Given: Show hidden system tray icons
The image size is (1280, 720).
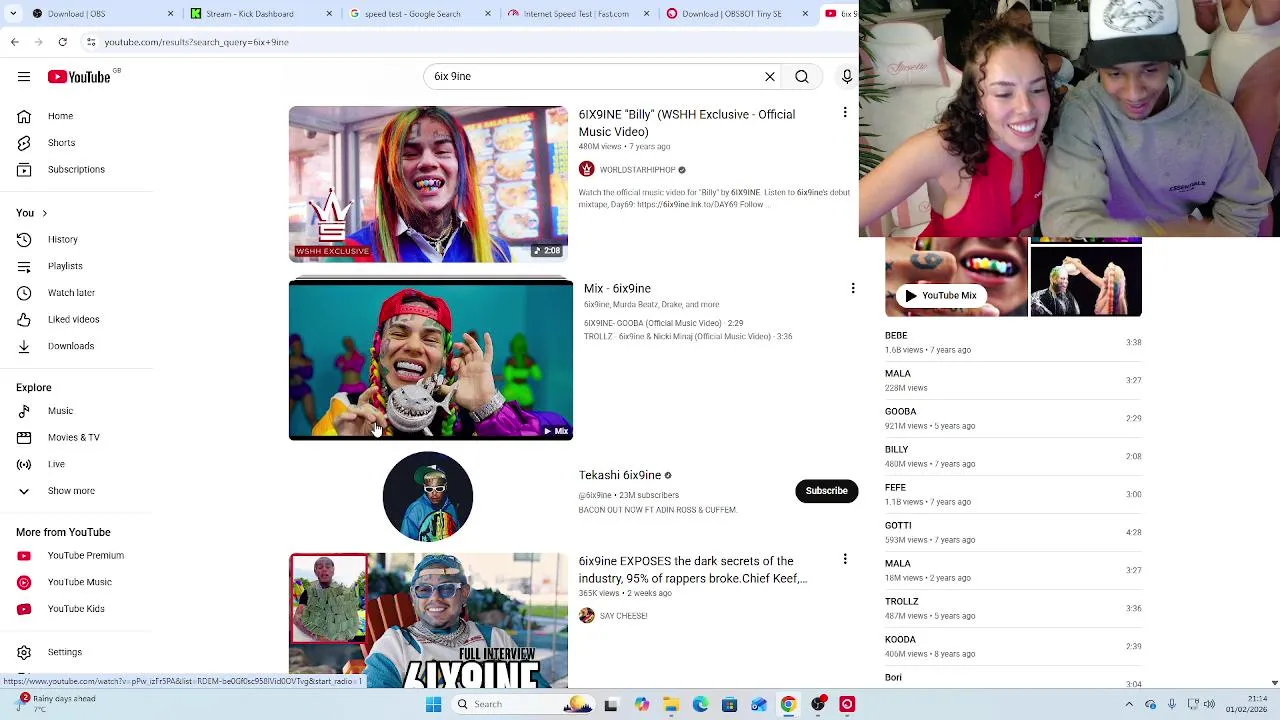Looking at the screenshot, I should [1129, 704].
